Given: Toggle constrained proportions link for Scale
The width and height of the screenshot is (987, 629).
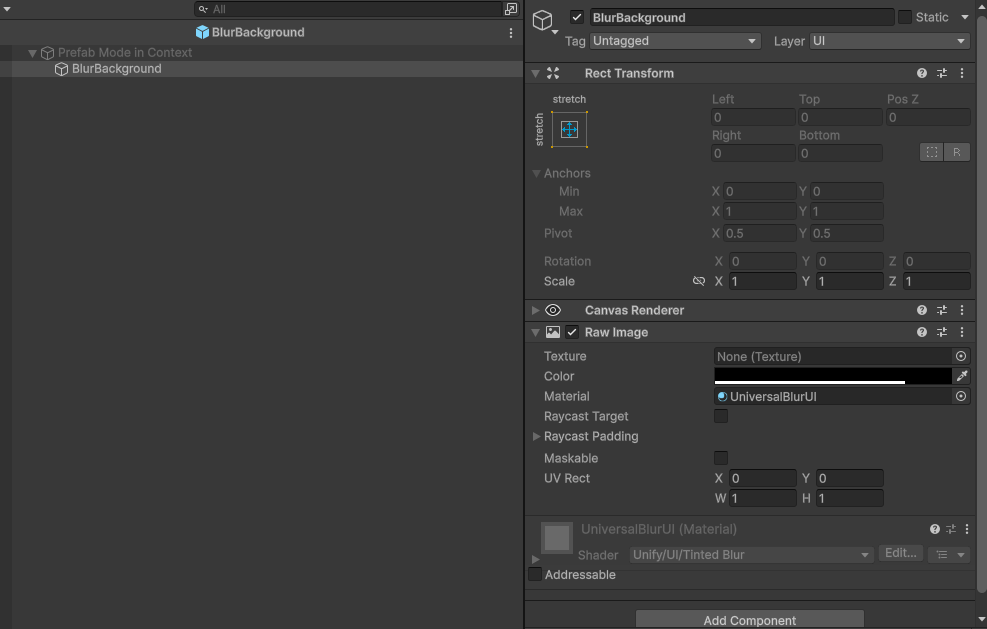Looking at the screenshot, I should 699,281.
